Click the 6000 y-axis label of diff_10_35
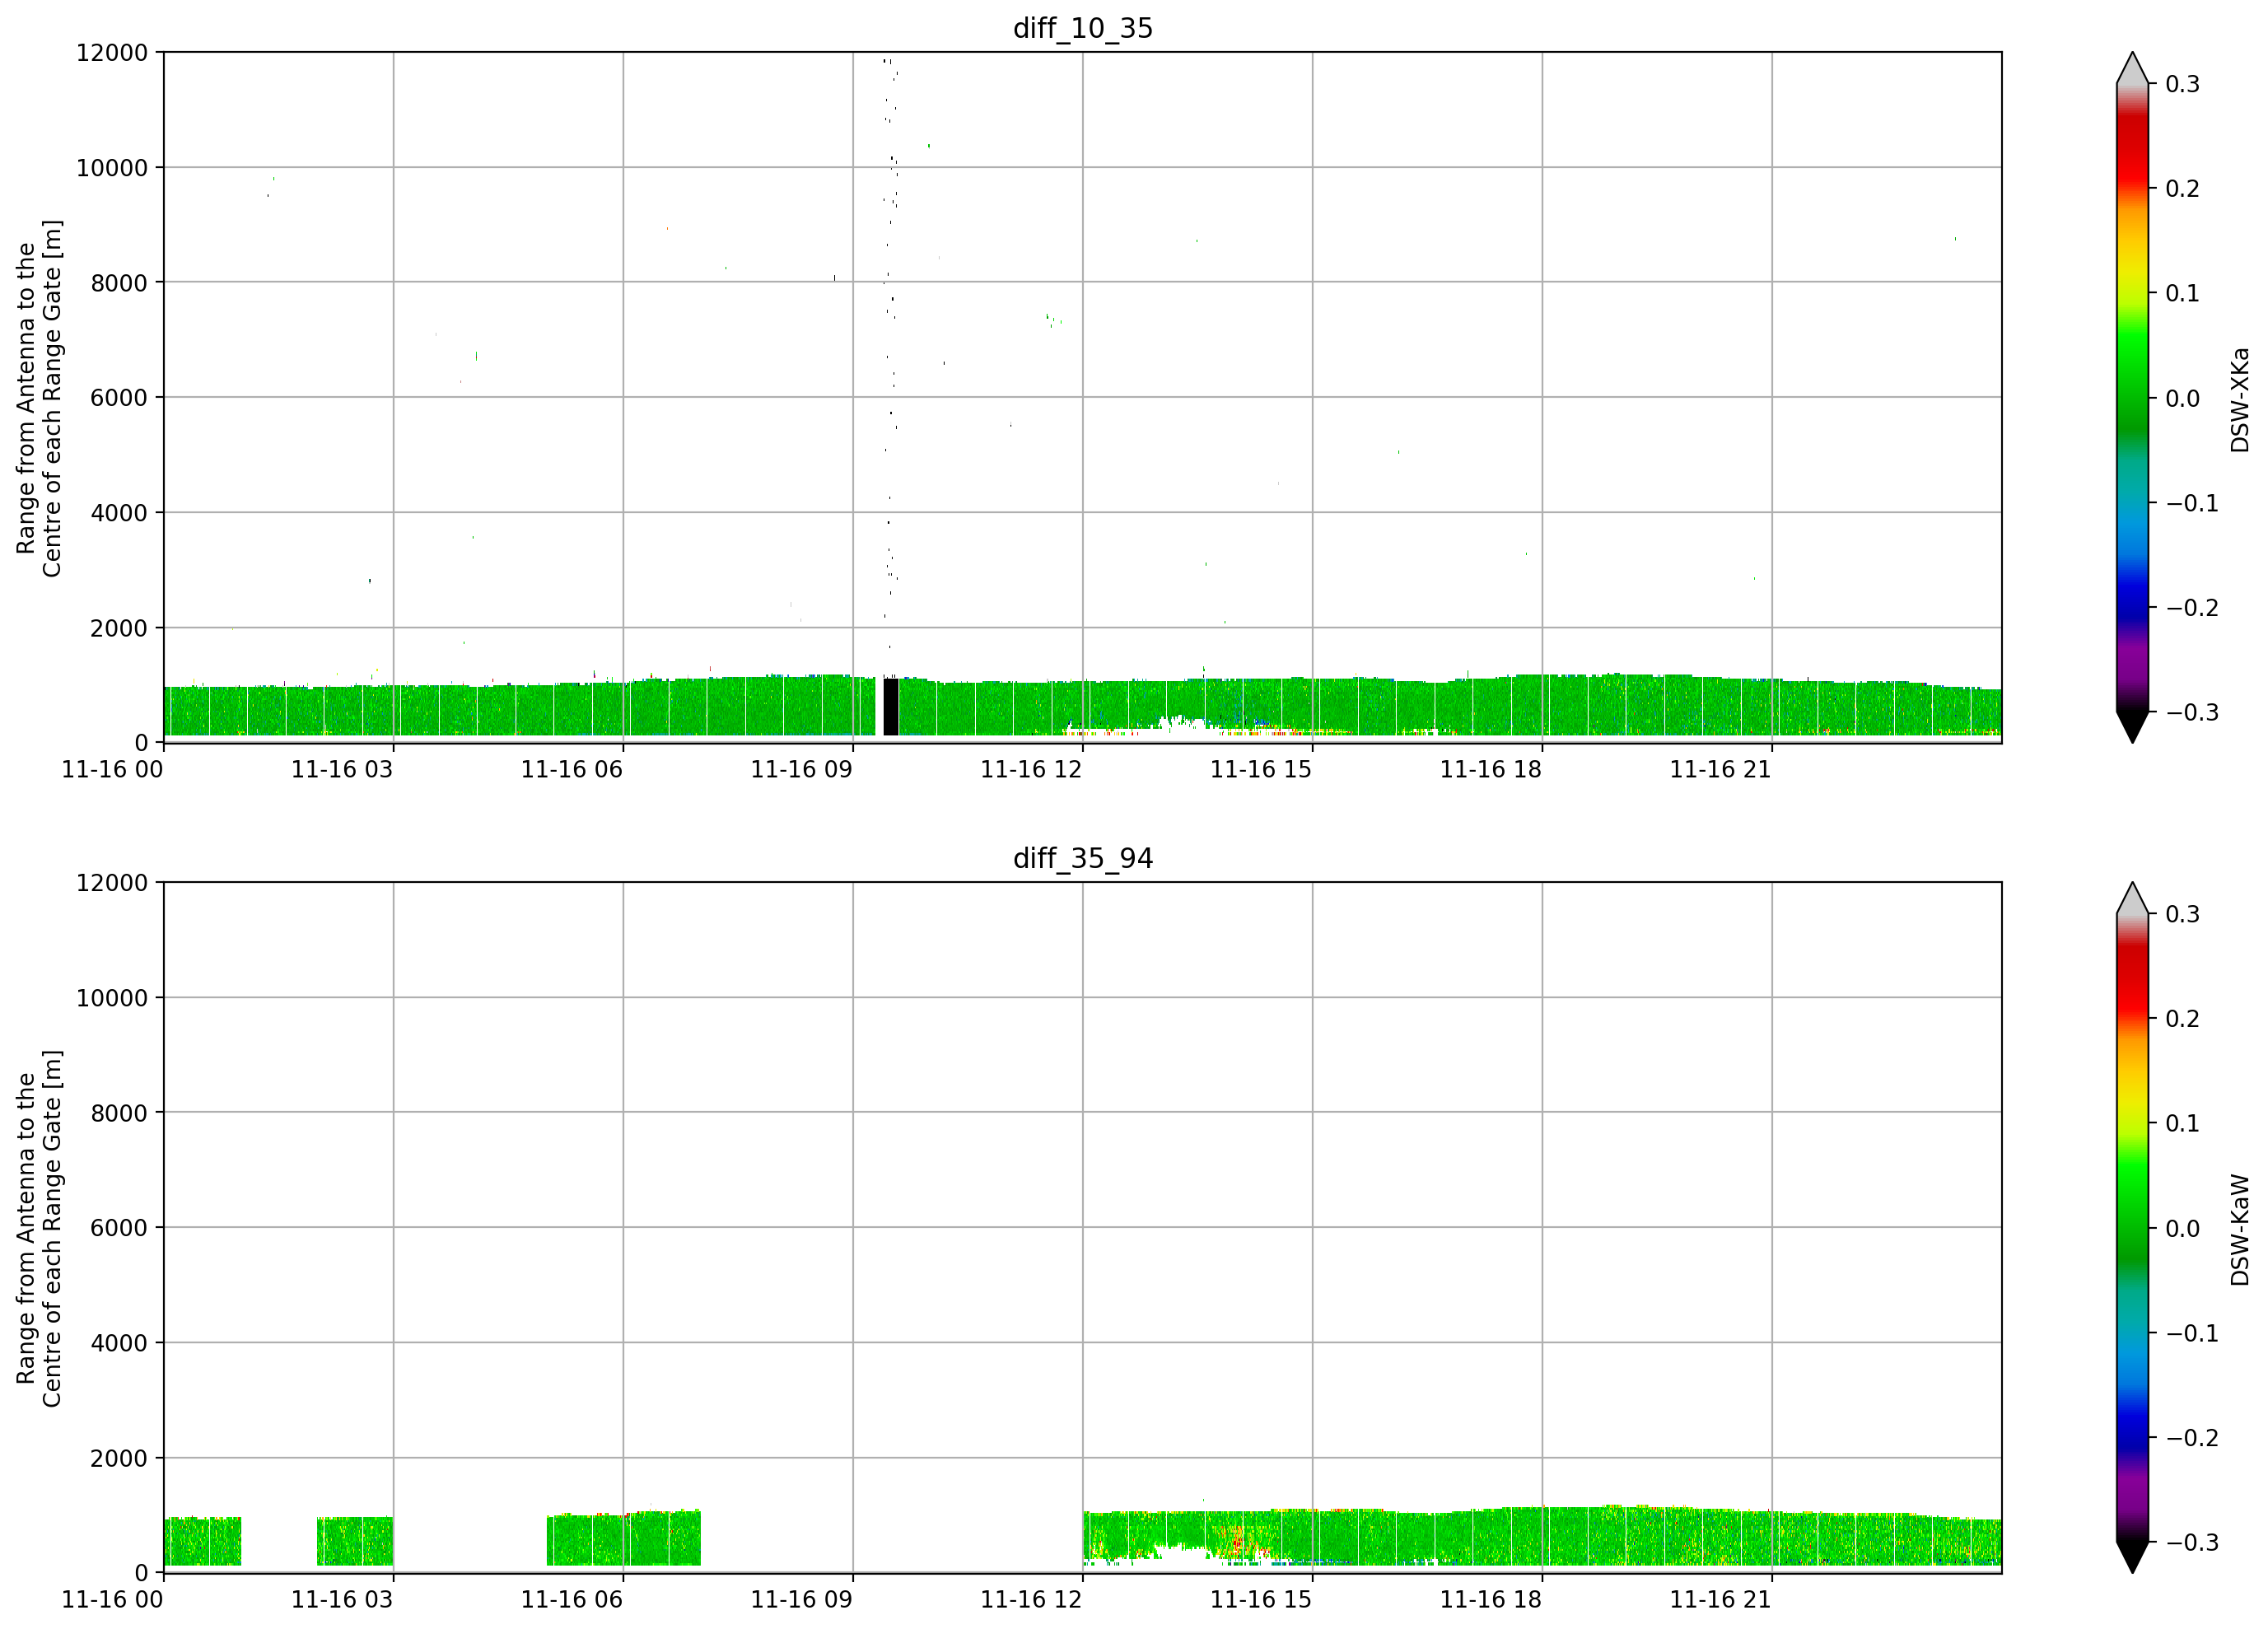Screen dimensions: 2268x1629 click(119, 398)
